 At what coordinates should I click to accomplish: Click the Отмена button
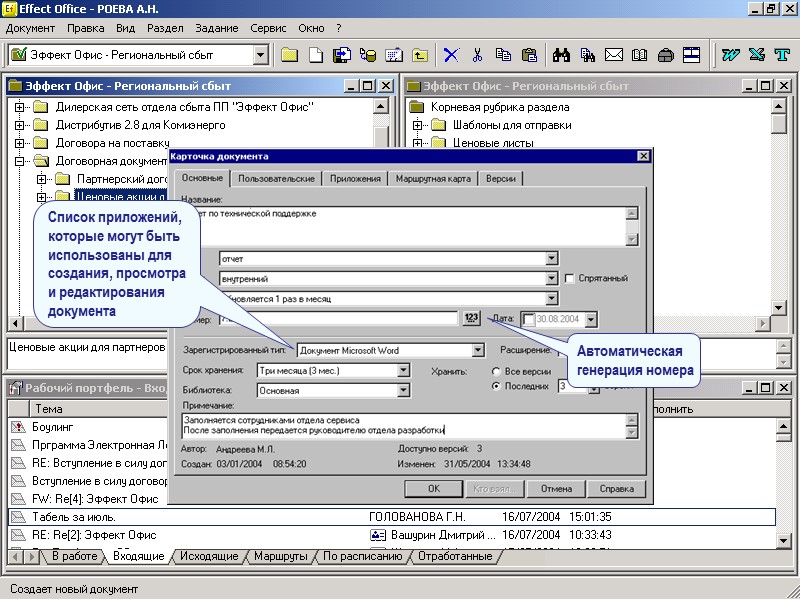[x=556, y=488]
